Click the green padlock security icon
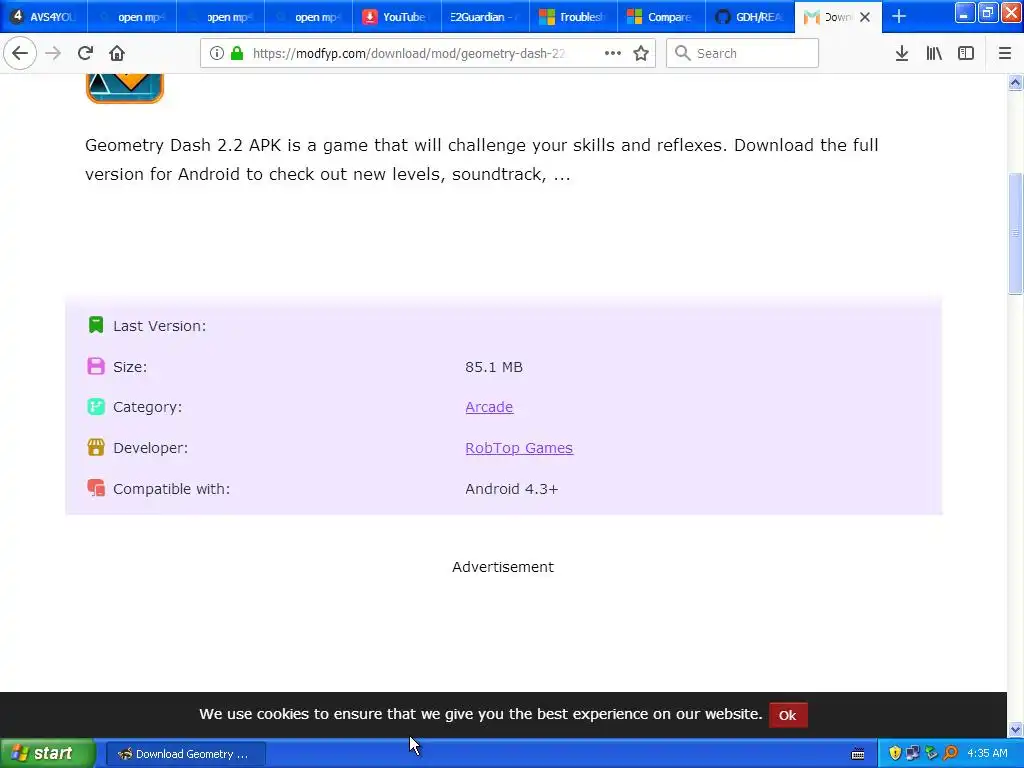Image resolution: width=1024 pixels, height=768 pixels. coord(237,54)
